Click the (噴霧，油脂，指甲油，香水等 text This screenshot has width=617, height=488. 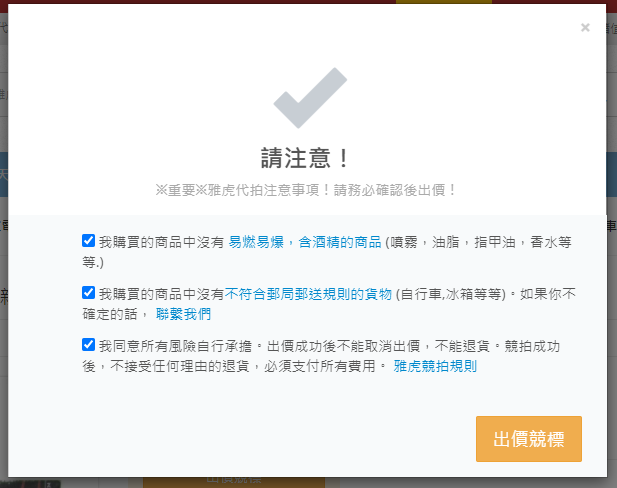coord(478,242)
